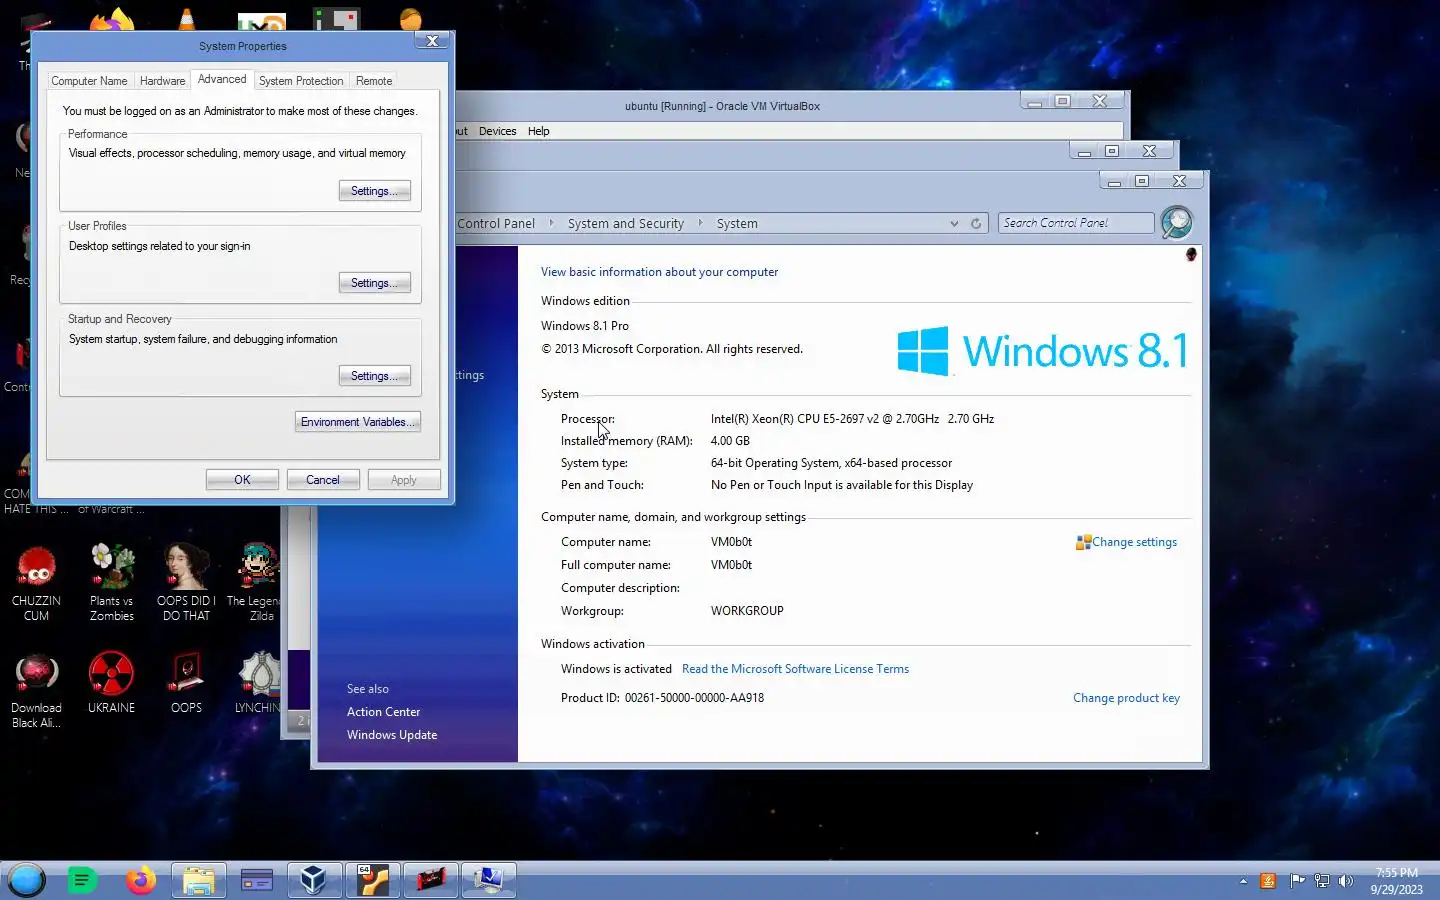Focus the Search Control Panel field
The width and height of the screenshot is (1440, 900).
(1076, 223)
